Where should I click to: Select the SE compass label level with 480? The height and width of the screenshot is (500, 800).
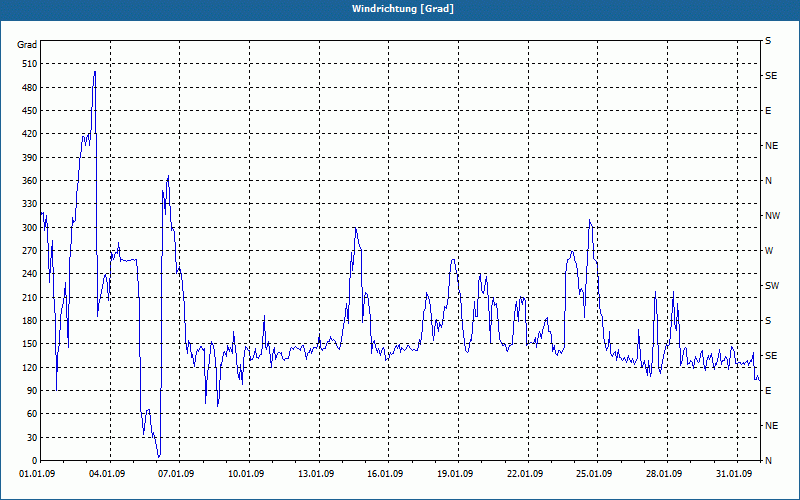click(771, 76)
